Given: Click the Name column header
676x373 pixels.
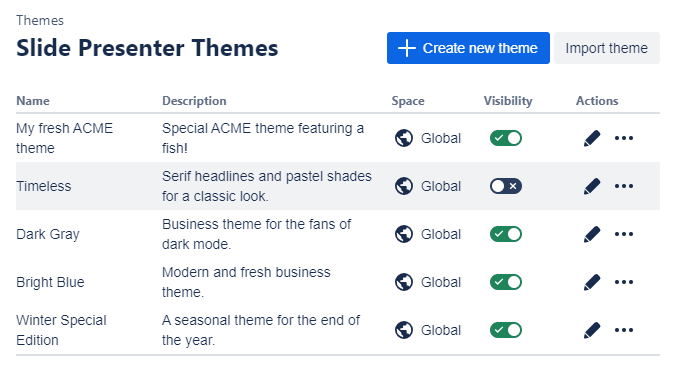Looking at the screenshot, I should tap(33, 100).
